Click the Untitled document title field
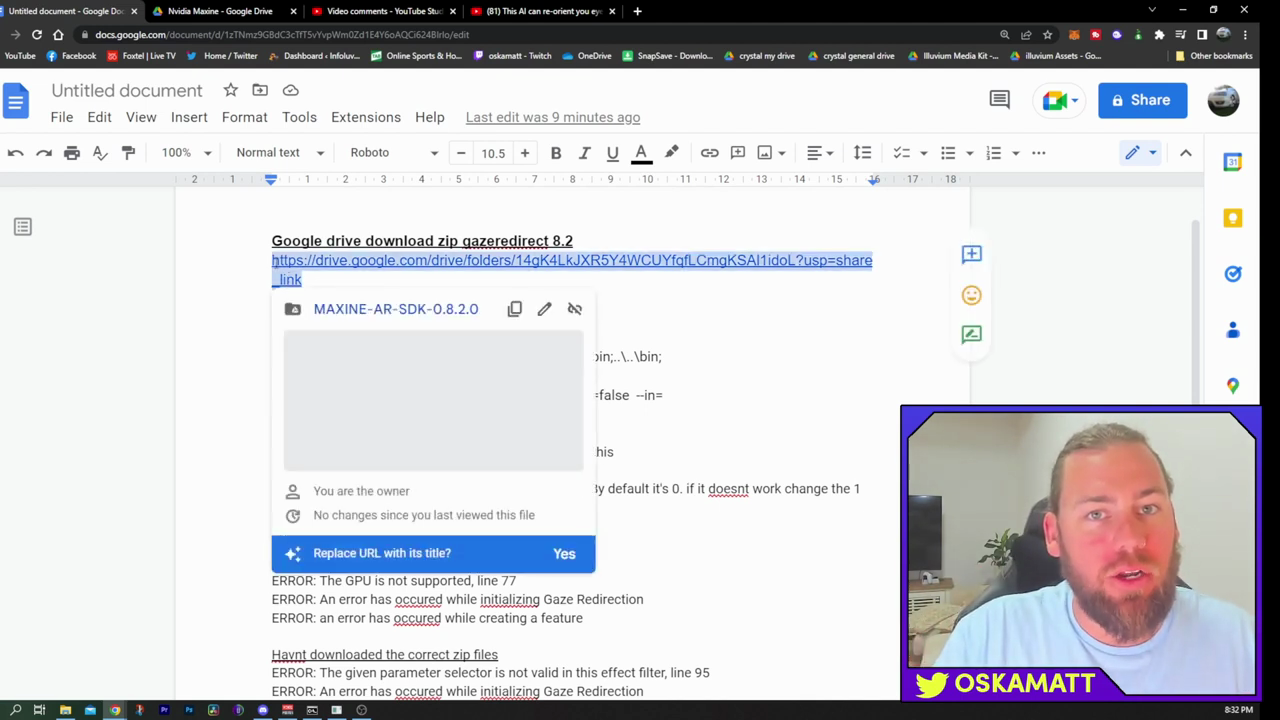 tap(127, 90)
